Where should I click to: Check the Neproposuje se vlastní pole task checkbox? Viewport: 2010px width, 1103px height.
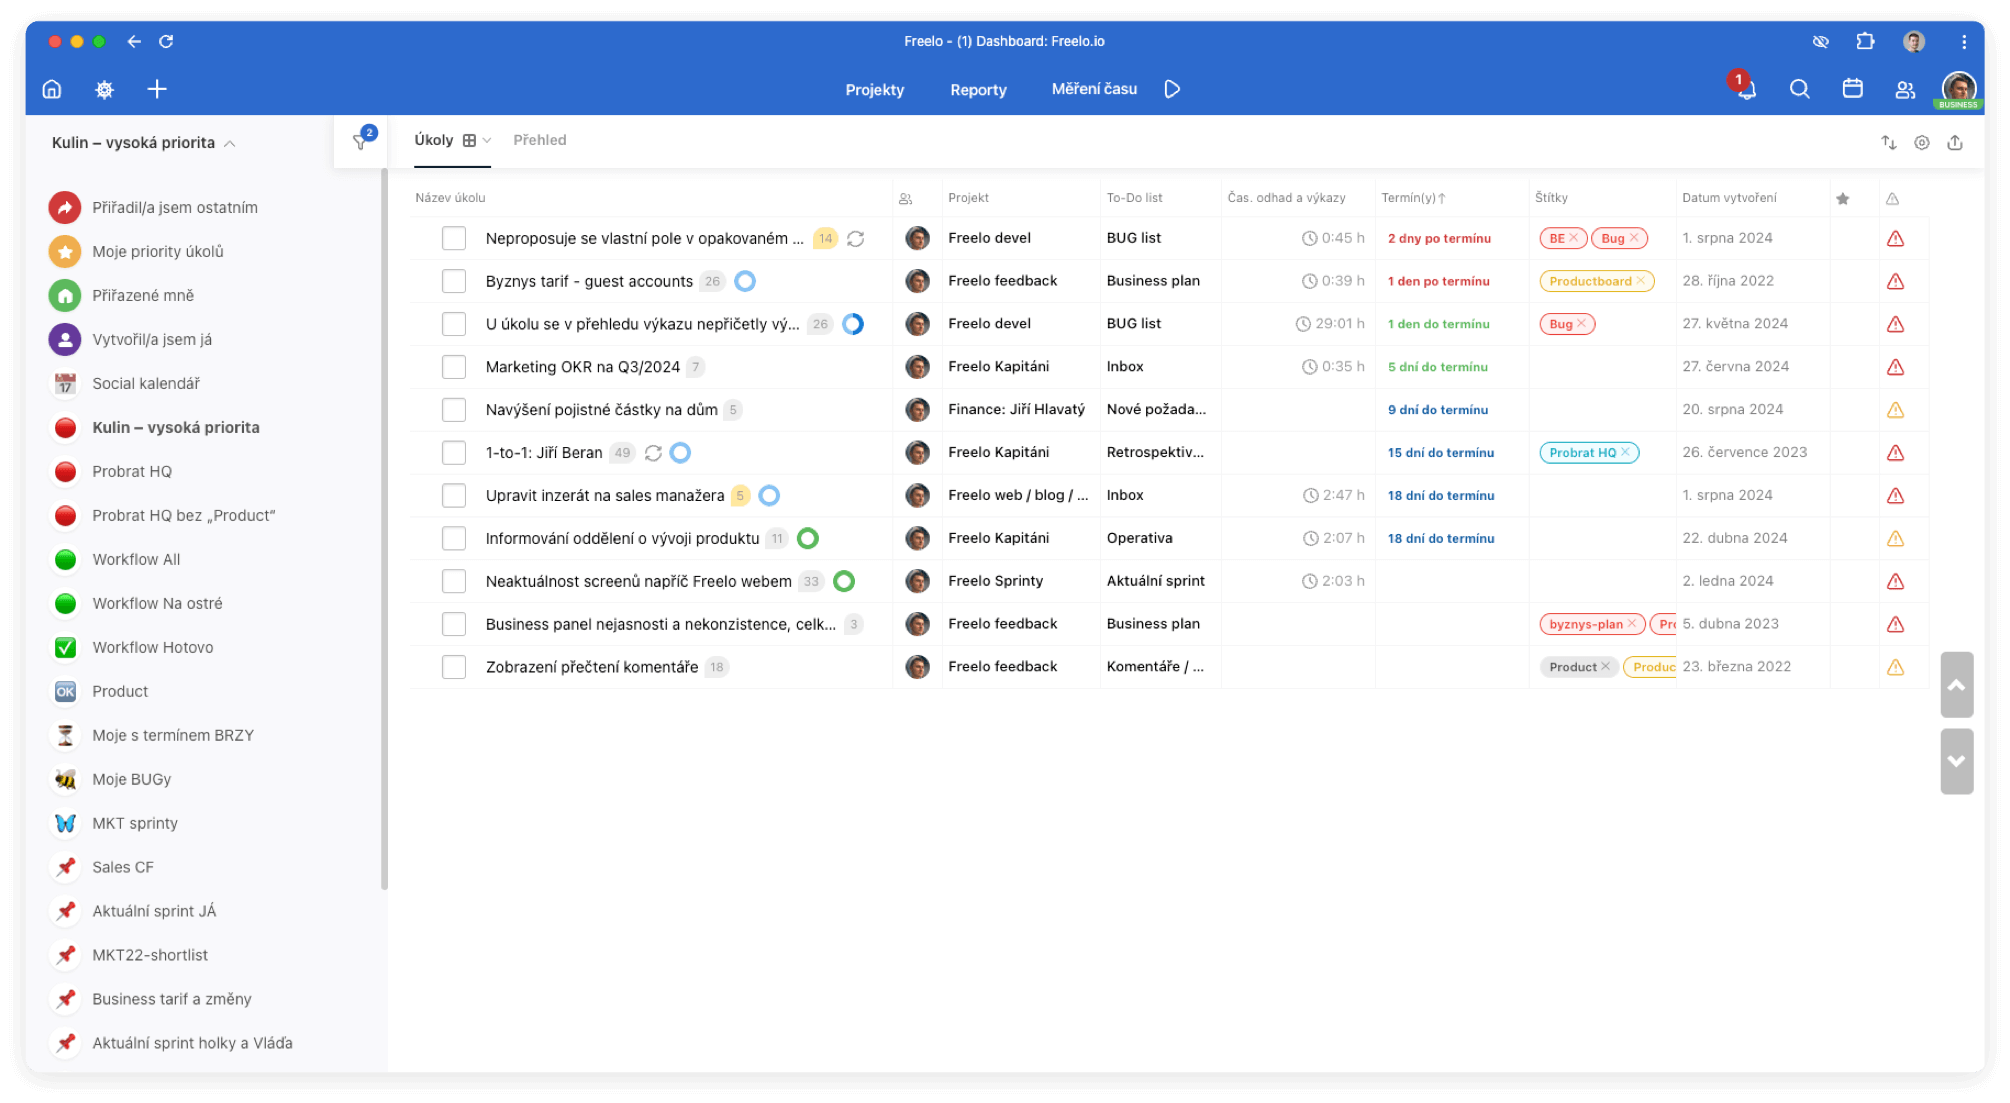pos(454,238)
